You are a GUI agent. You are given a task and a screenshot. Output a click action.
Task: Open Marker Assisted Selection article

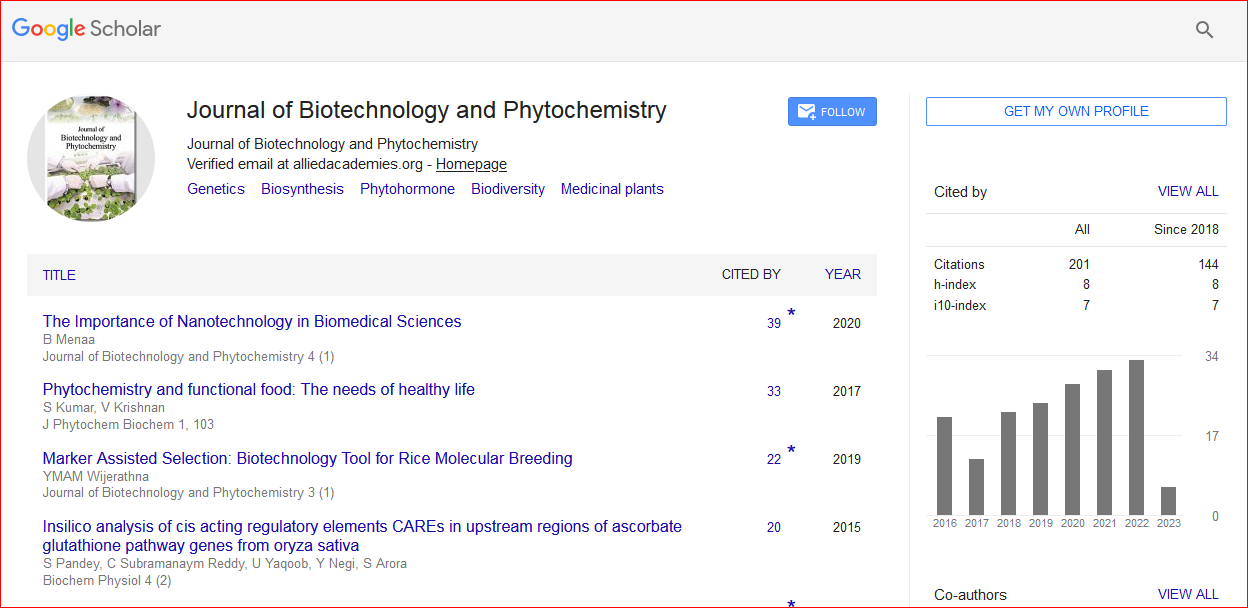coord(307,459)
